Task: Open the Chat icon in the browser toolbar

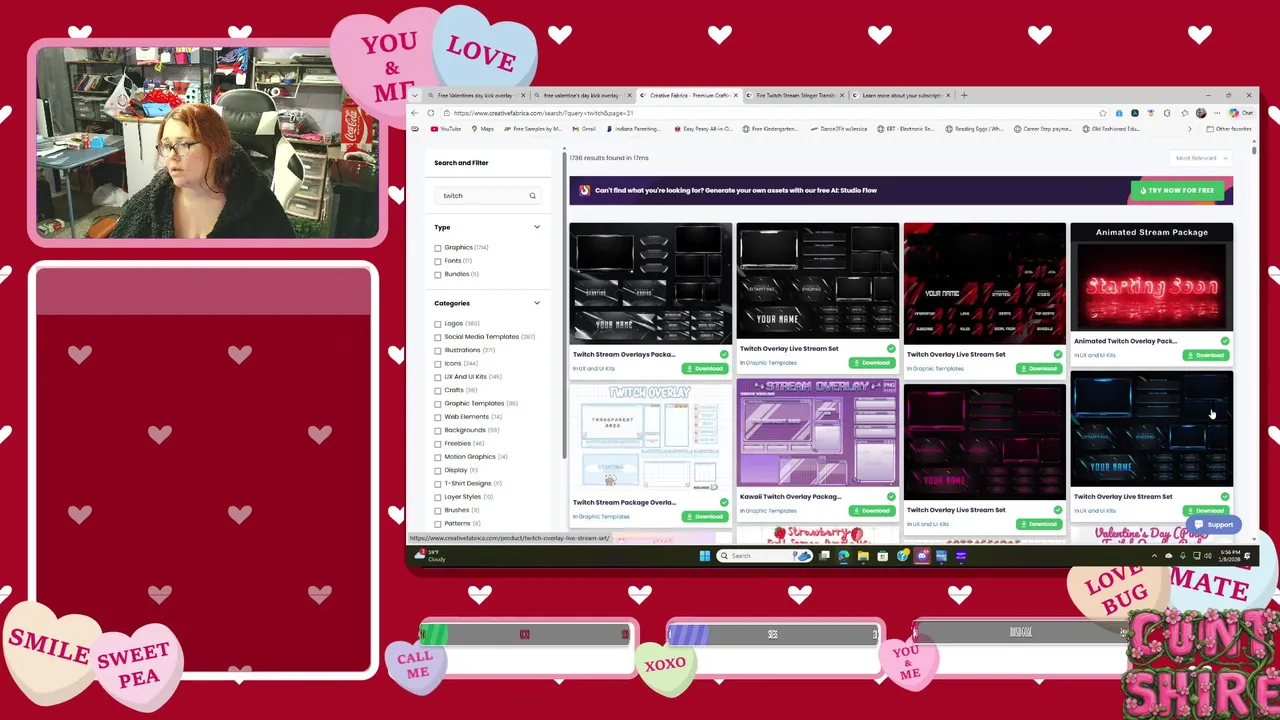Action: click(x=1240, y=113)
